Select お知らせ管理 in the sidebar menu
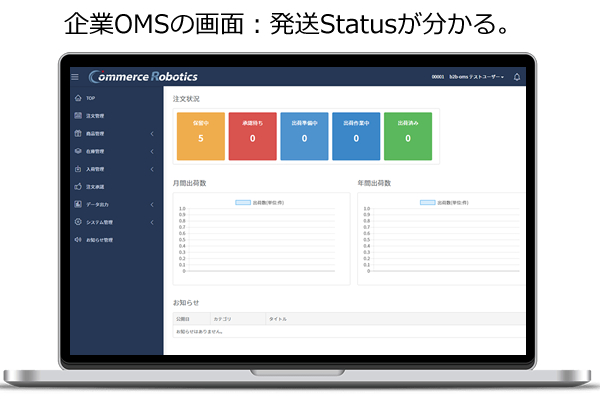Viewport: 600px width, 400px height. click(100, 240)
